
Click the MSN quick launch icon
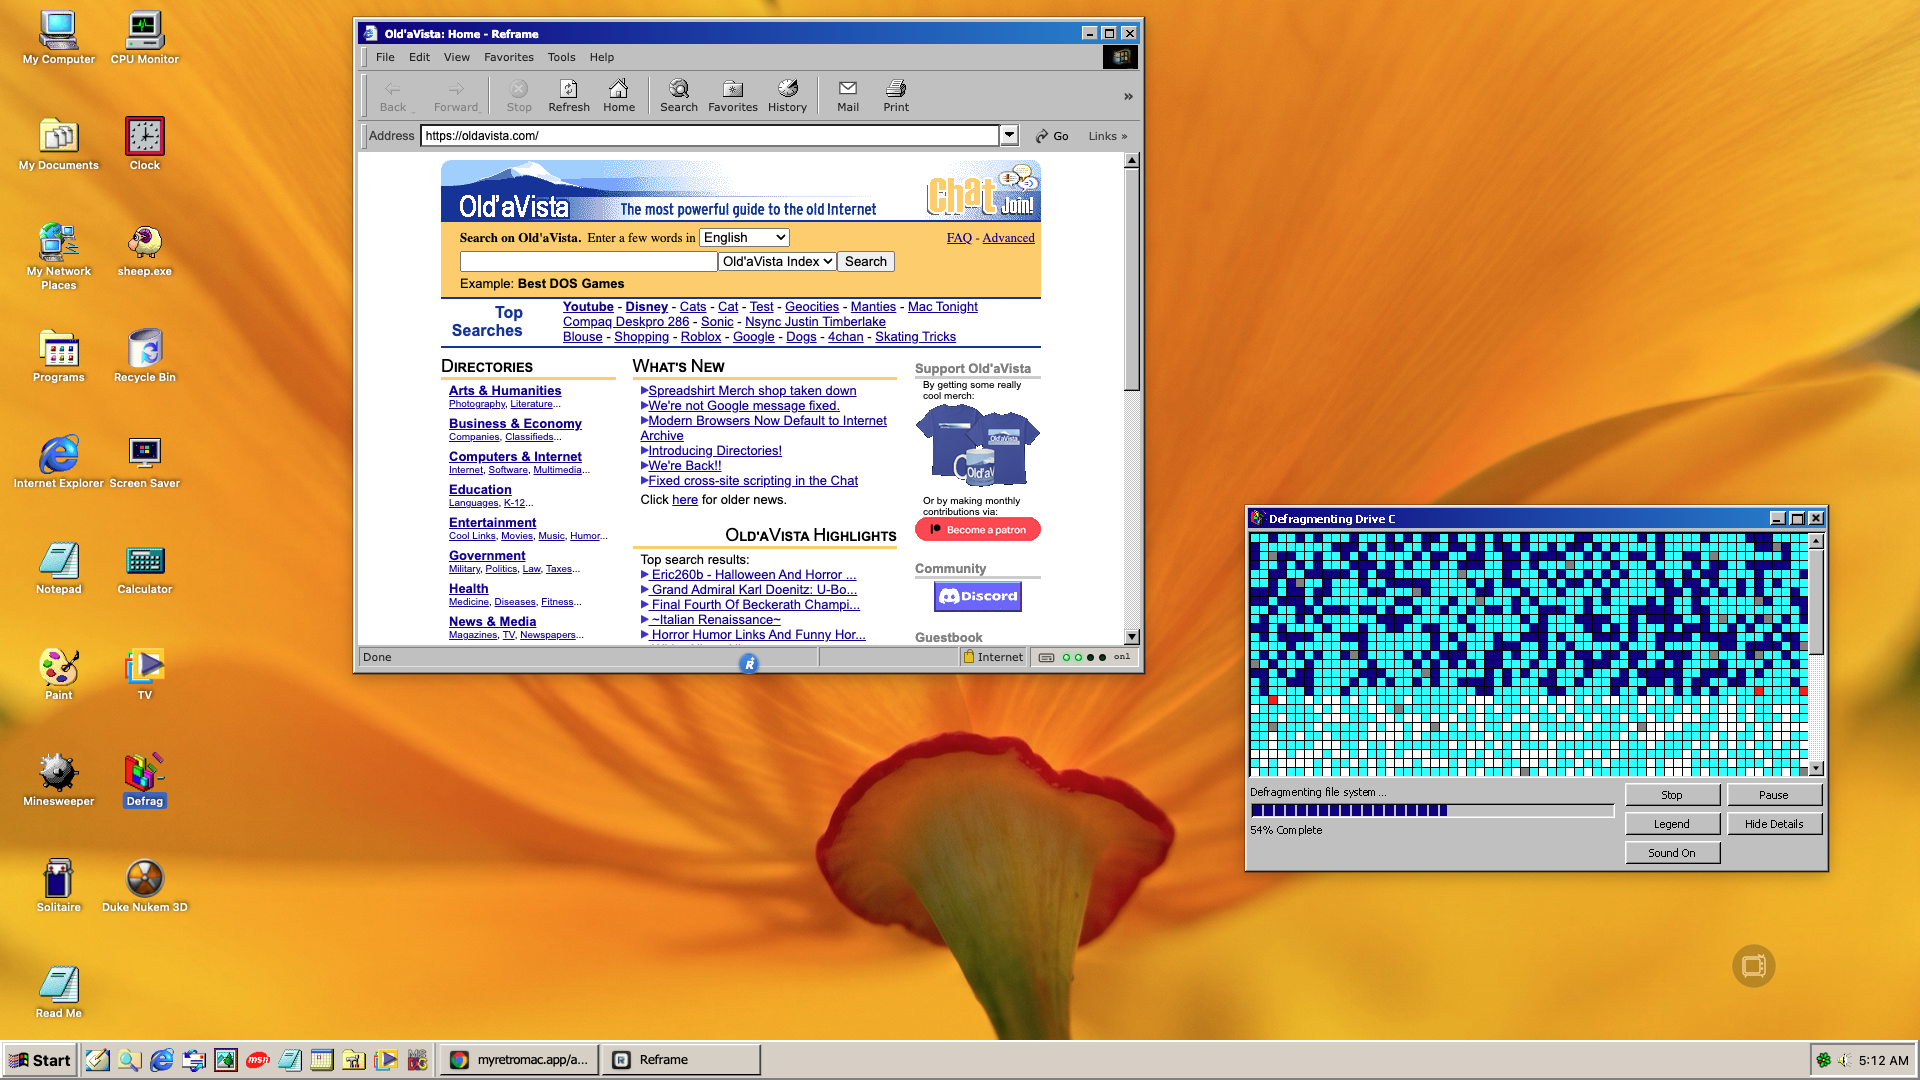[x=258, y=1060]
